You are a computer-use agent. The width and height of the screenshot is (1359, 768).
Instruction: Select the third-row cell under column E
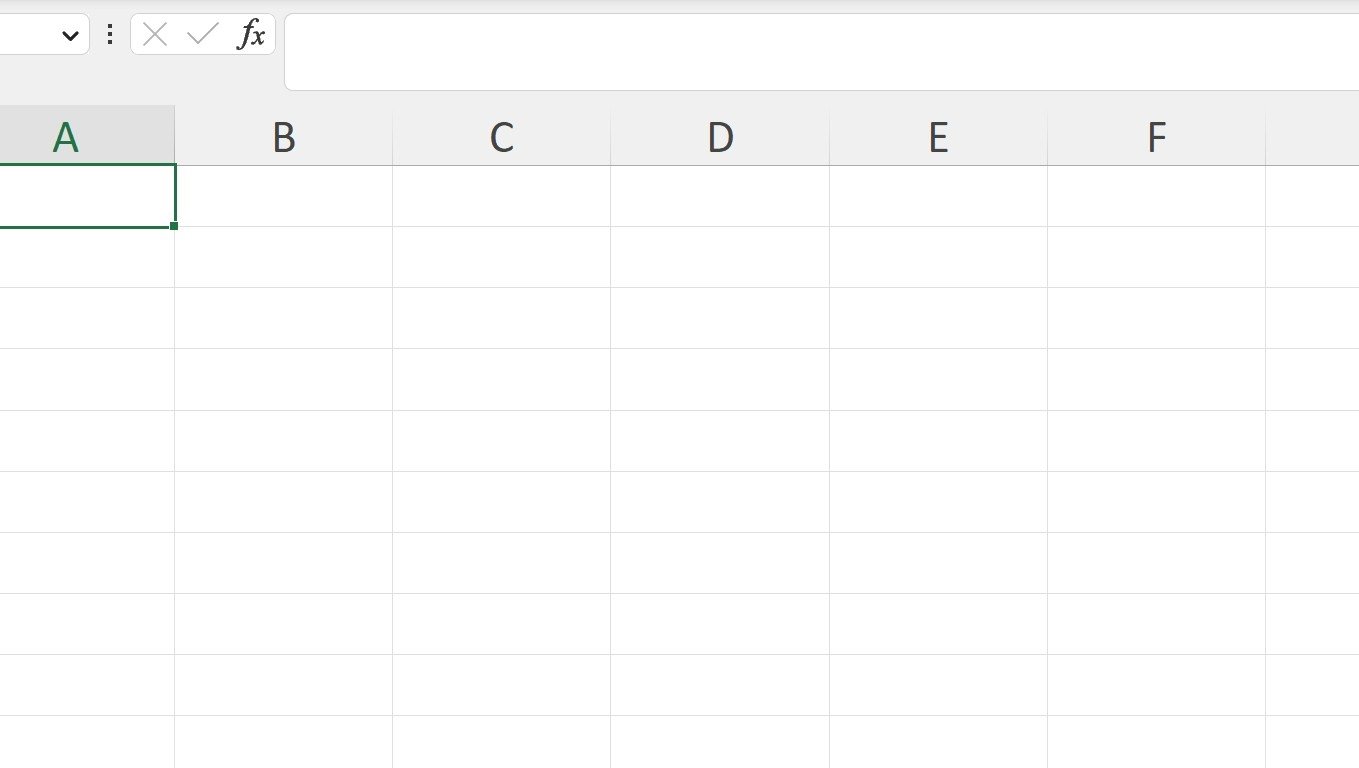click(938, 318)
